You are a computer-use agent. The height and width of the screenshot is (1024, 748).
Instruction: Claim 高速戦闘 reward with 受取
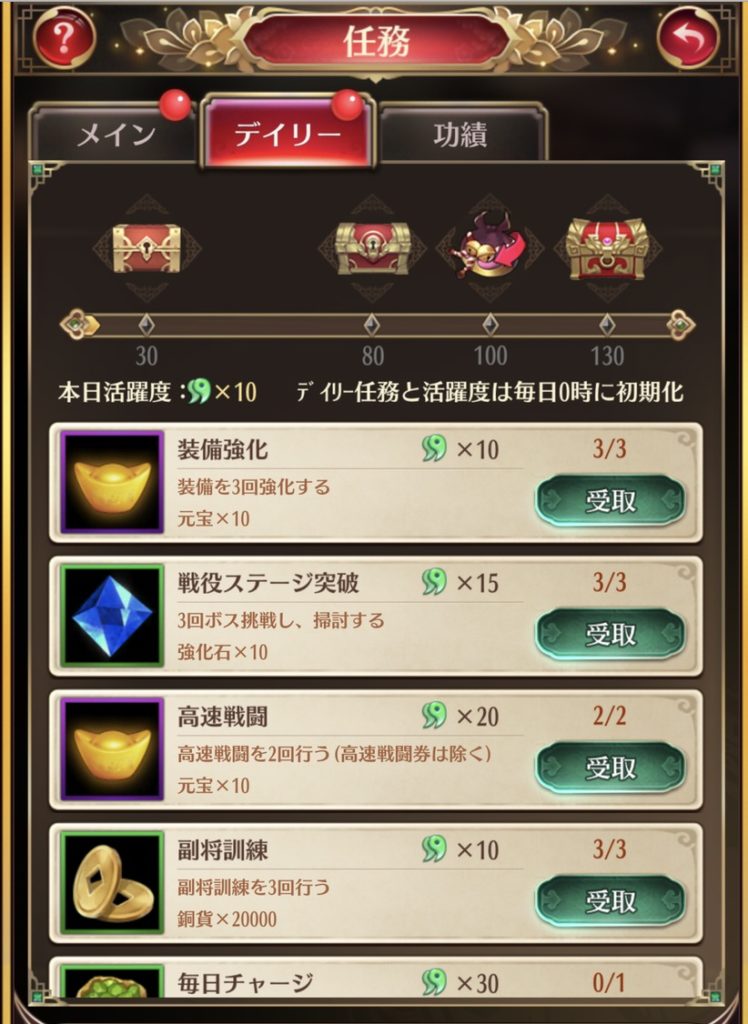[610, 767]
